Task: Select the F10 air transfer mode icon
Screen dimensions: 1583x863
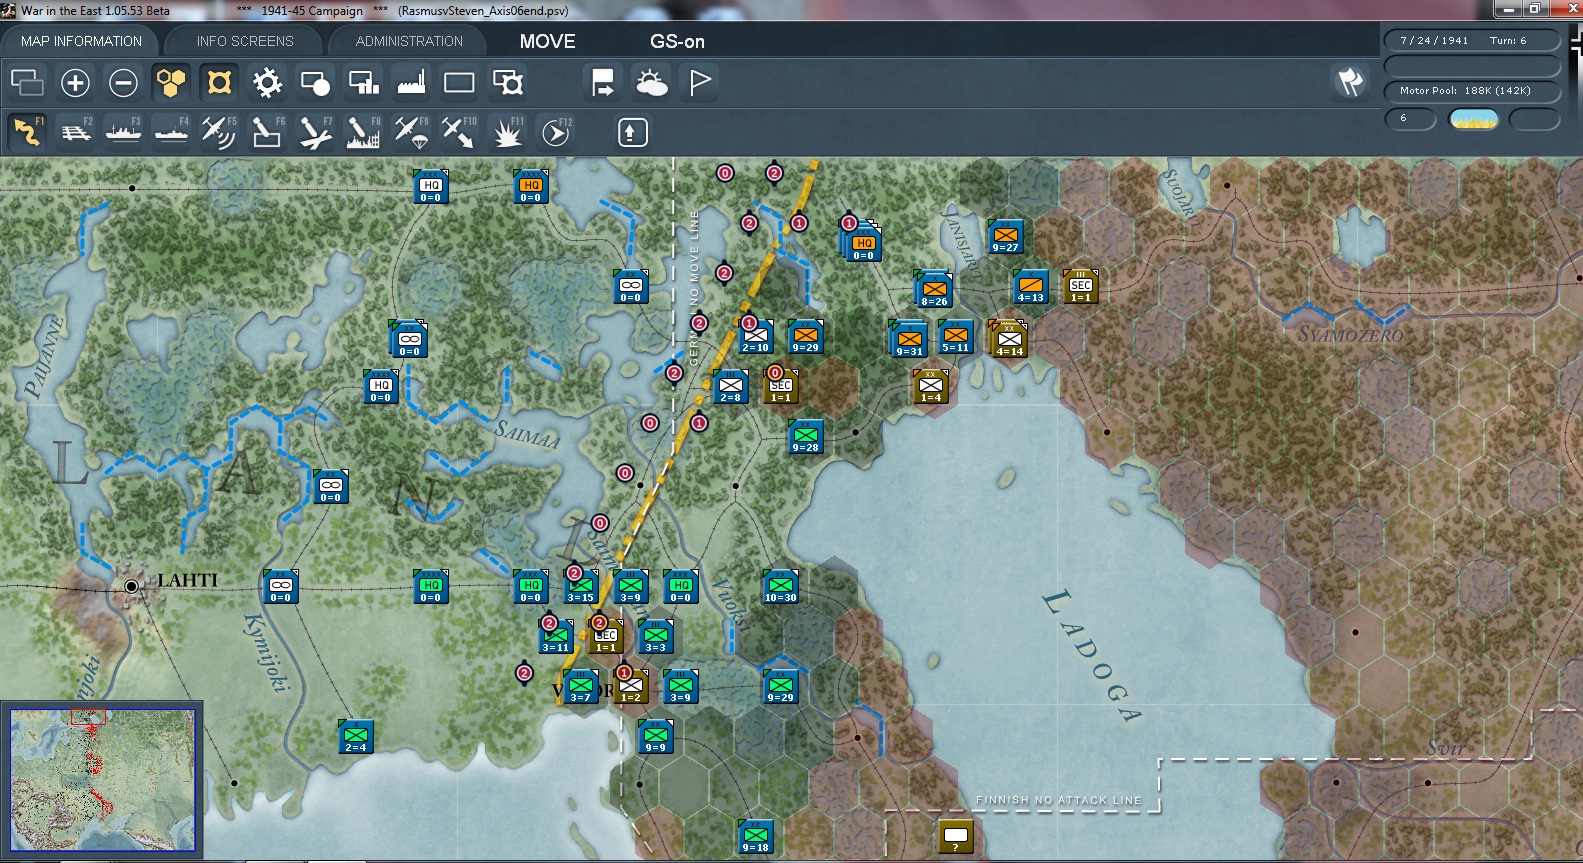Action: tap(459, 132)
